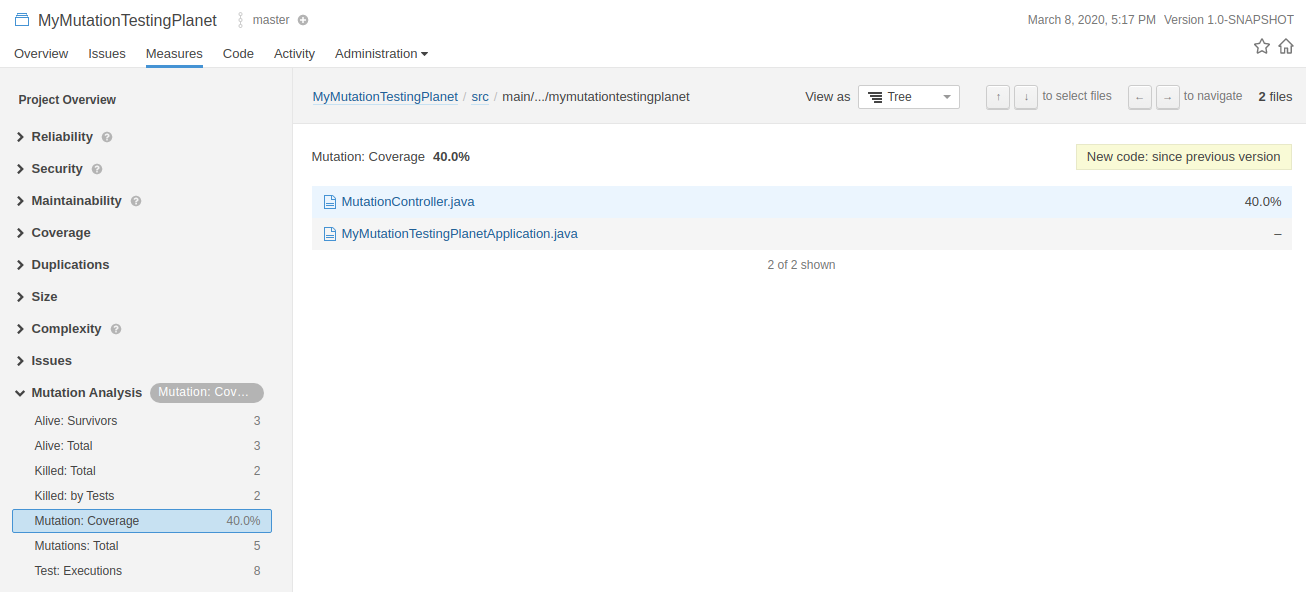Click the home icon to set homepage
1306x592 pixels.
1286,46
